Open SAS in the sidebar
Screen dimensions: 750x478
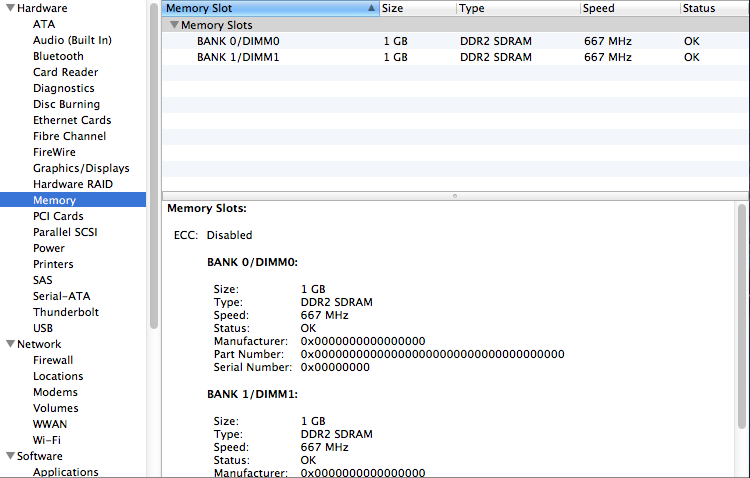click(43, 280)
